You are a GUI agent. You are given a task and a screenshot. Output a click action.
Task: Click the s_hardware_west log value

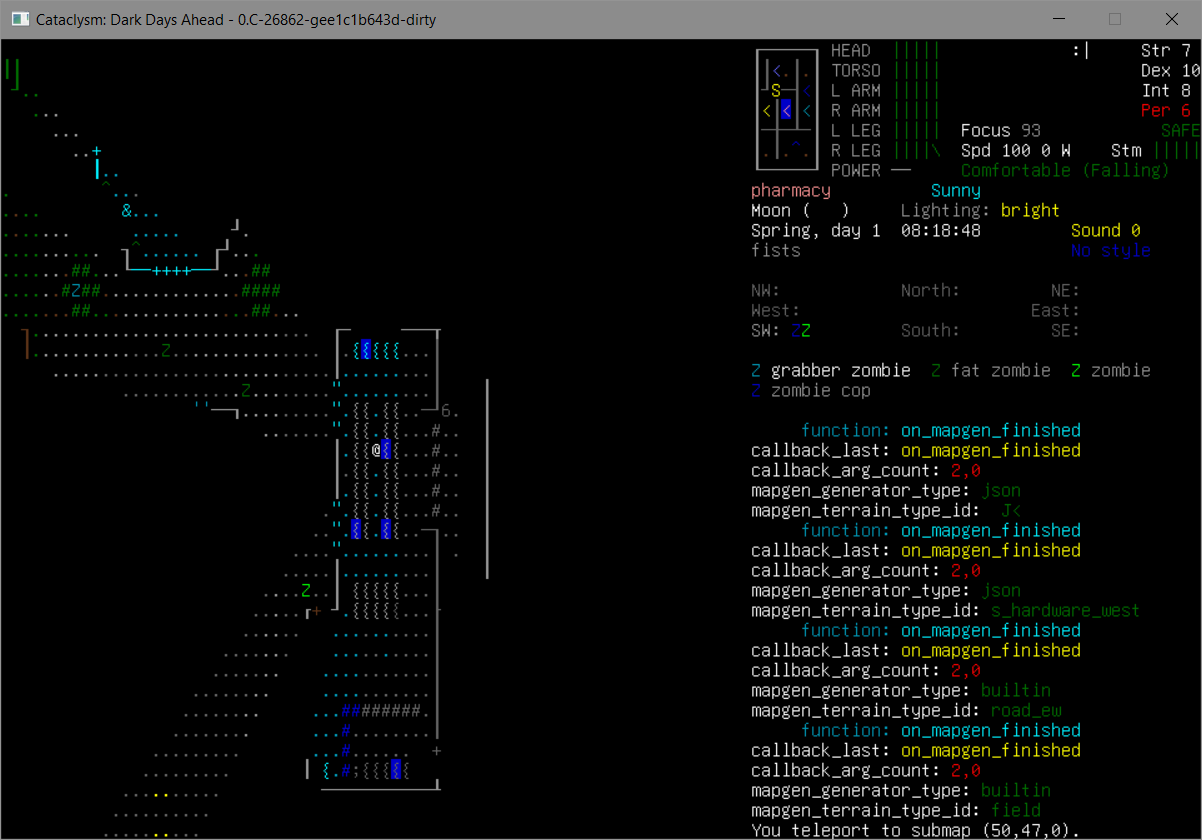coord(1066,610)
